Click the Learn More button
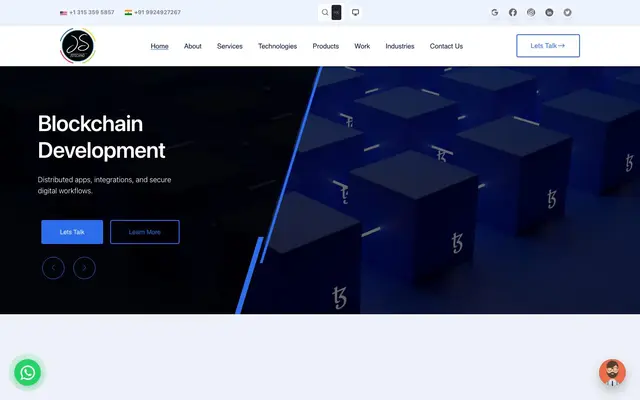The height and width of the screenshot is (400, 640). [145, 232]
